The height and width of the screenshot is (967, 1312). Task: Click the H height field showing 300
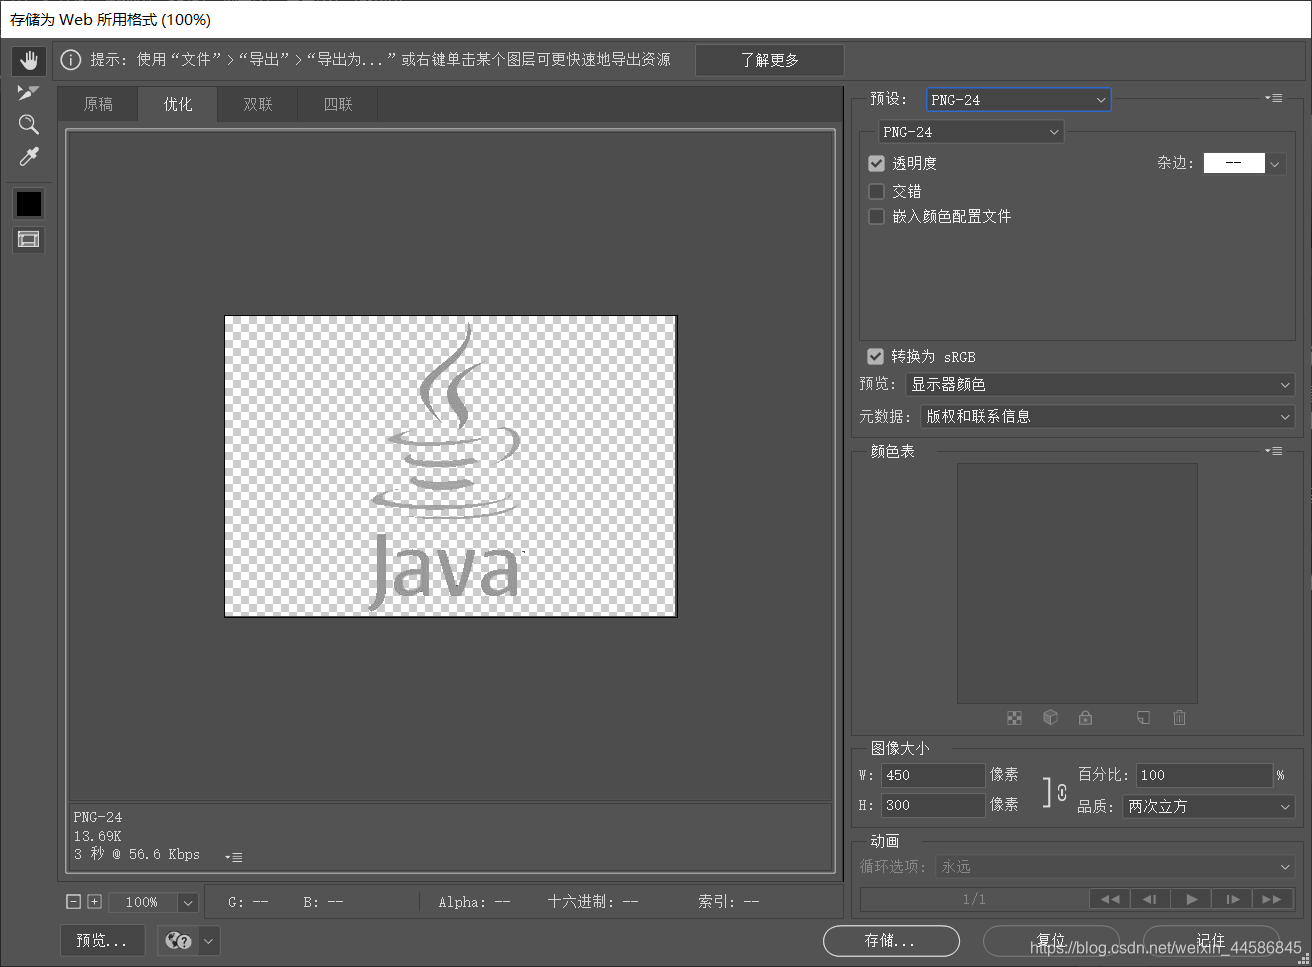click(x=933, y=805)
